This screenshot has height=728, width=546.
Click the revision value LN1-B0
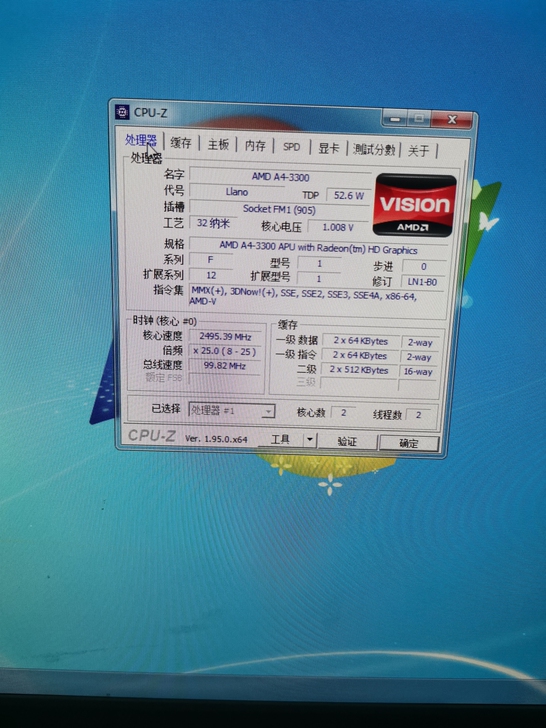click(x=422, y=282)
